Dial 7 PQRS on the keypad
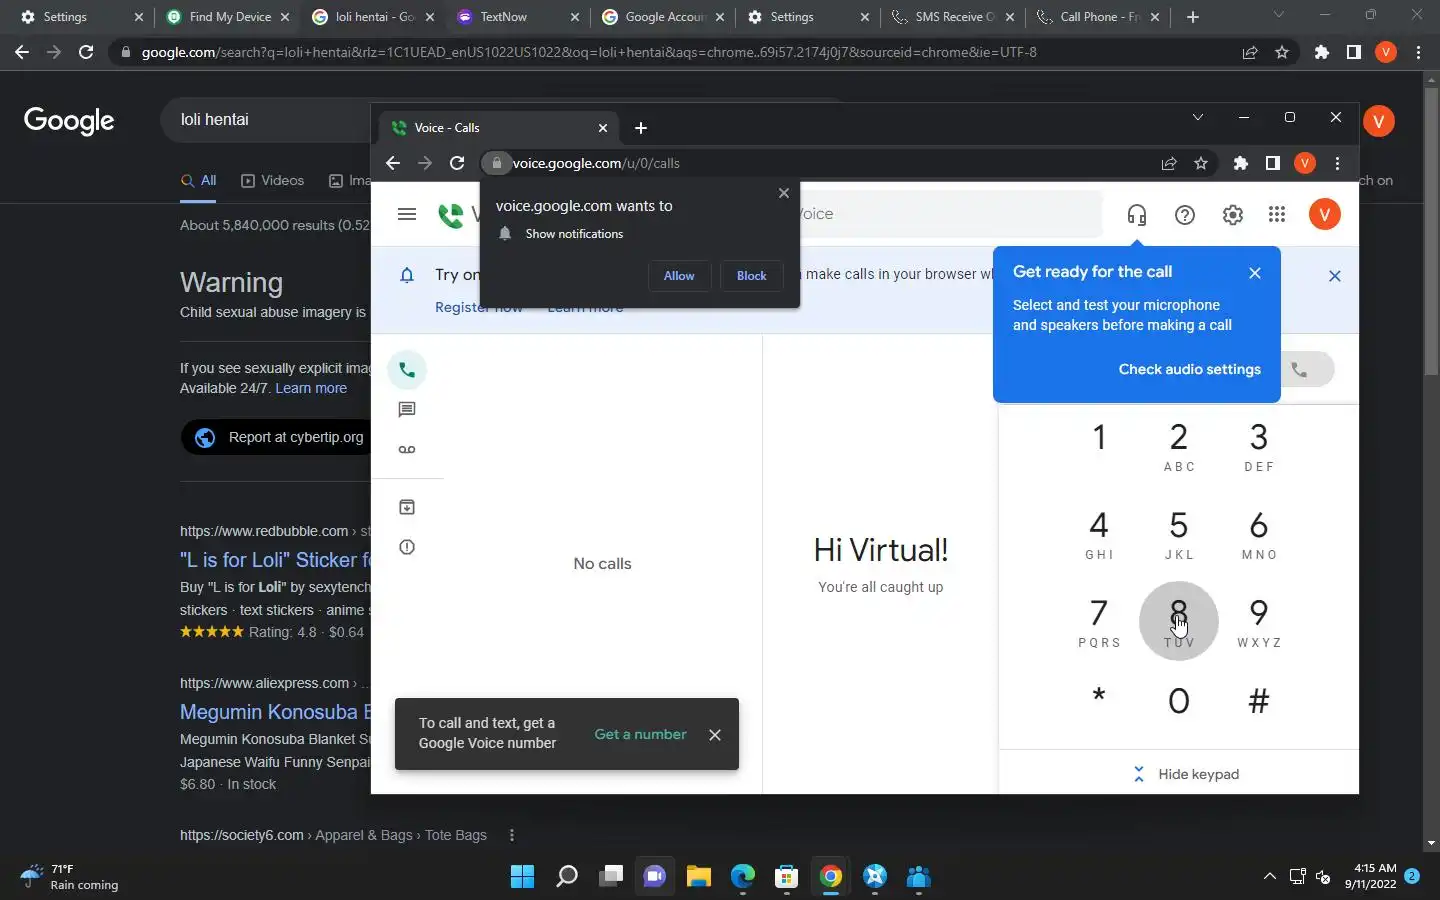The width and height of the screenshot is (1440, 900). pyautogui.click(x=1099, y=622)
